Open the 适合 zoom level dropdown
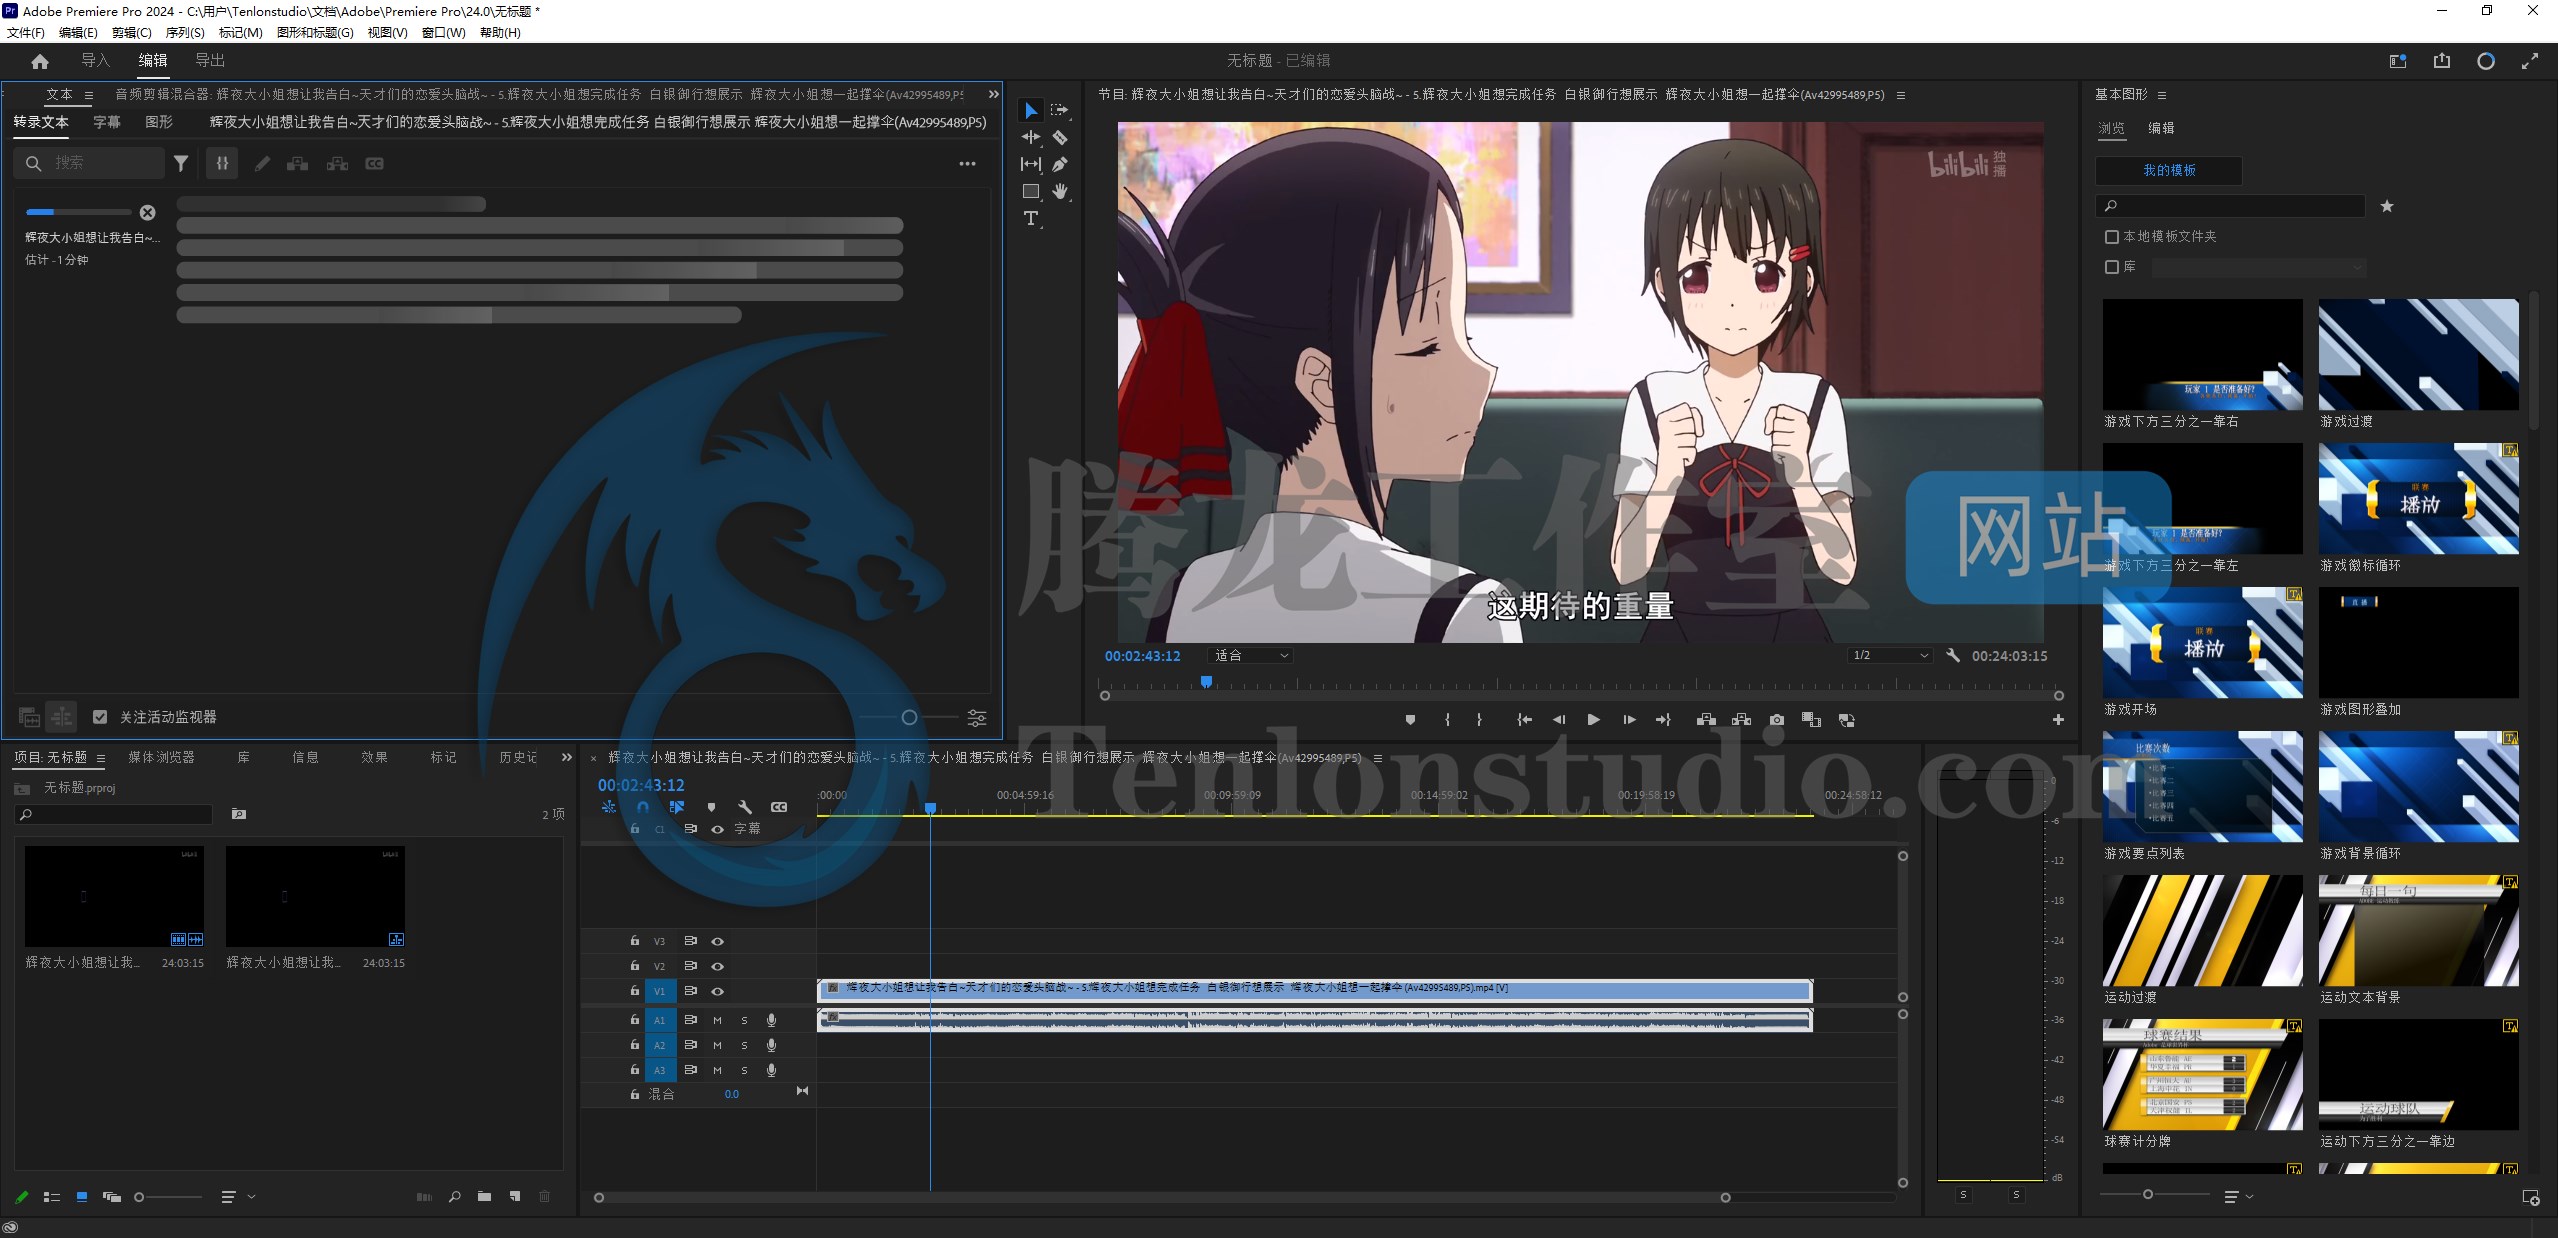Screen dimensions: 2558x1238 pyautogui.click(x=1250, y=656)
